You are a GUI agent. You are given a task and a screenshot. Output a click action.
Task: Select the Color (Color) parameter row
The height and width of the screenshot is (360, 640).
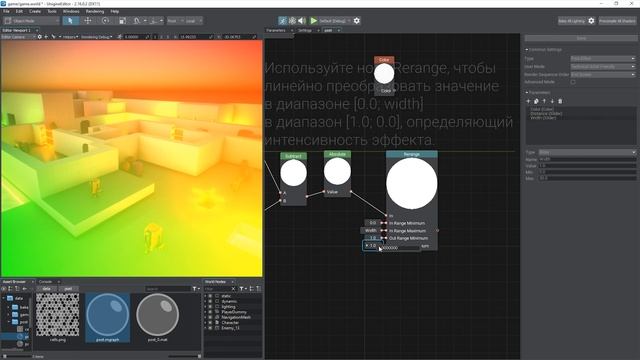coord(581,109)
